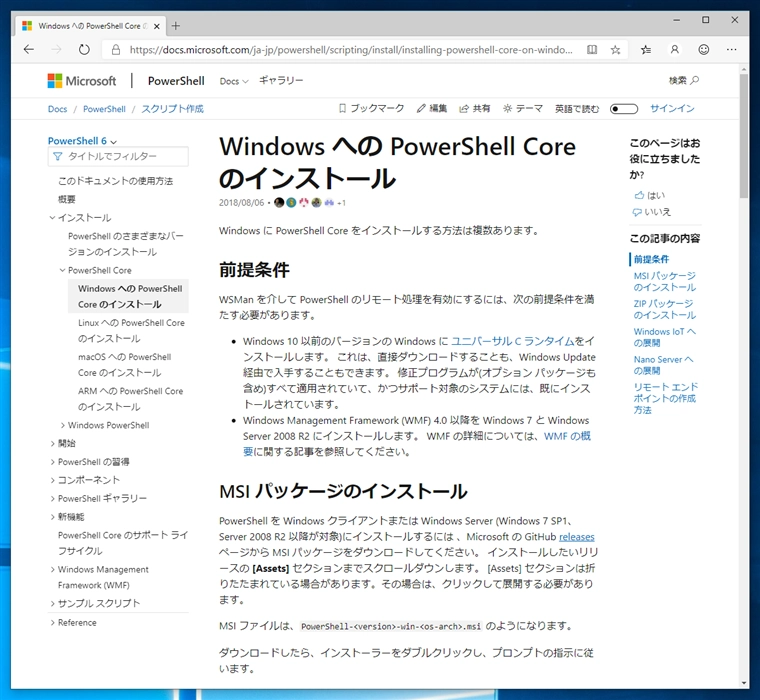Open the Docs dropdown menu

click(x=234, y=81)
